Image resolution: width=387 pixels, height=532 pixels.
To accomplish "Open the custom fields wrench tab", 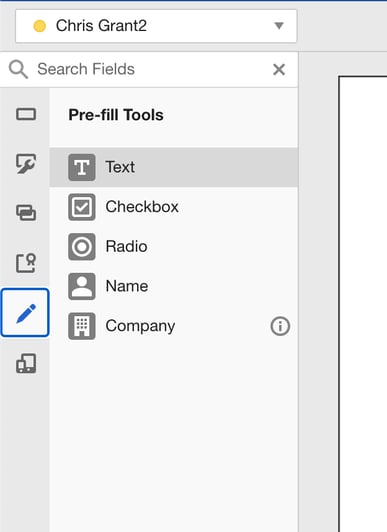I will [26, 164].
